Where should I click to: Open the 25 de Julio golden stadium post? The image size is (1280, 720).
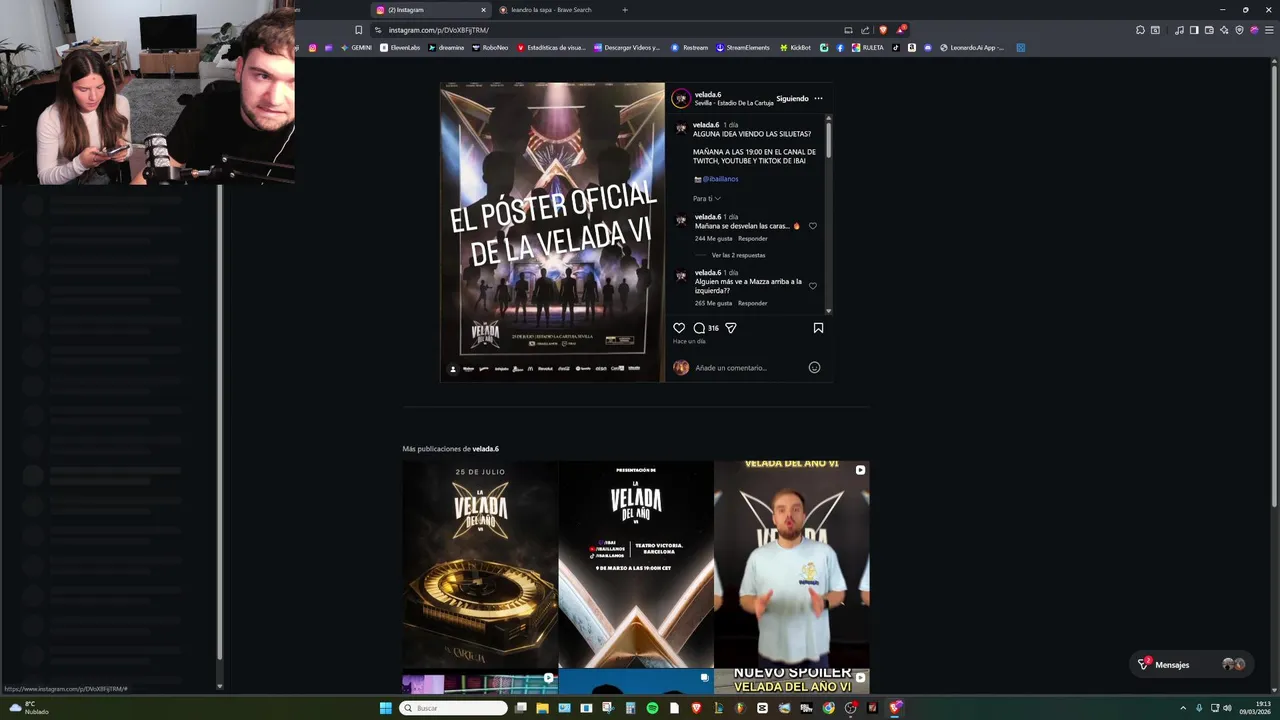(480, 564)
